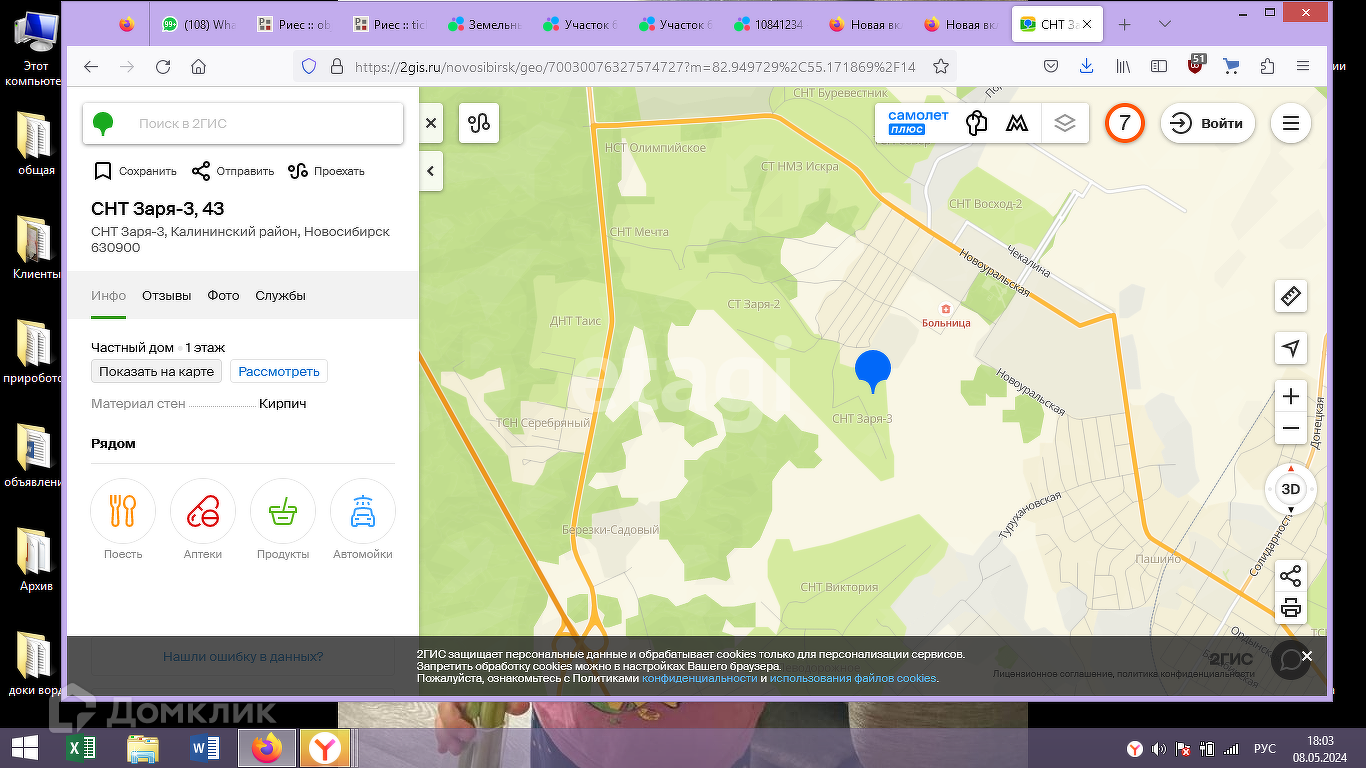The width and height of the screenshot is (1366, 768).
Task: Switch to the 10841234 tab
Action: pos(770,24)
